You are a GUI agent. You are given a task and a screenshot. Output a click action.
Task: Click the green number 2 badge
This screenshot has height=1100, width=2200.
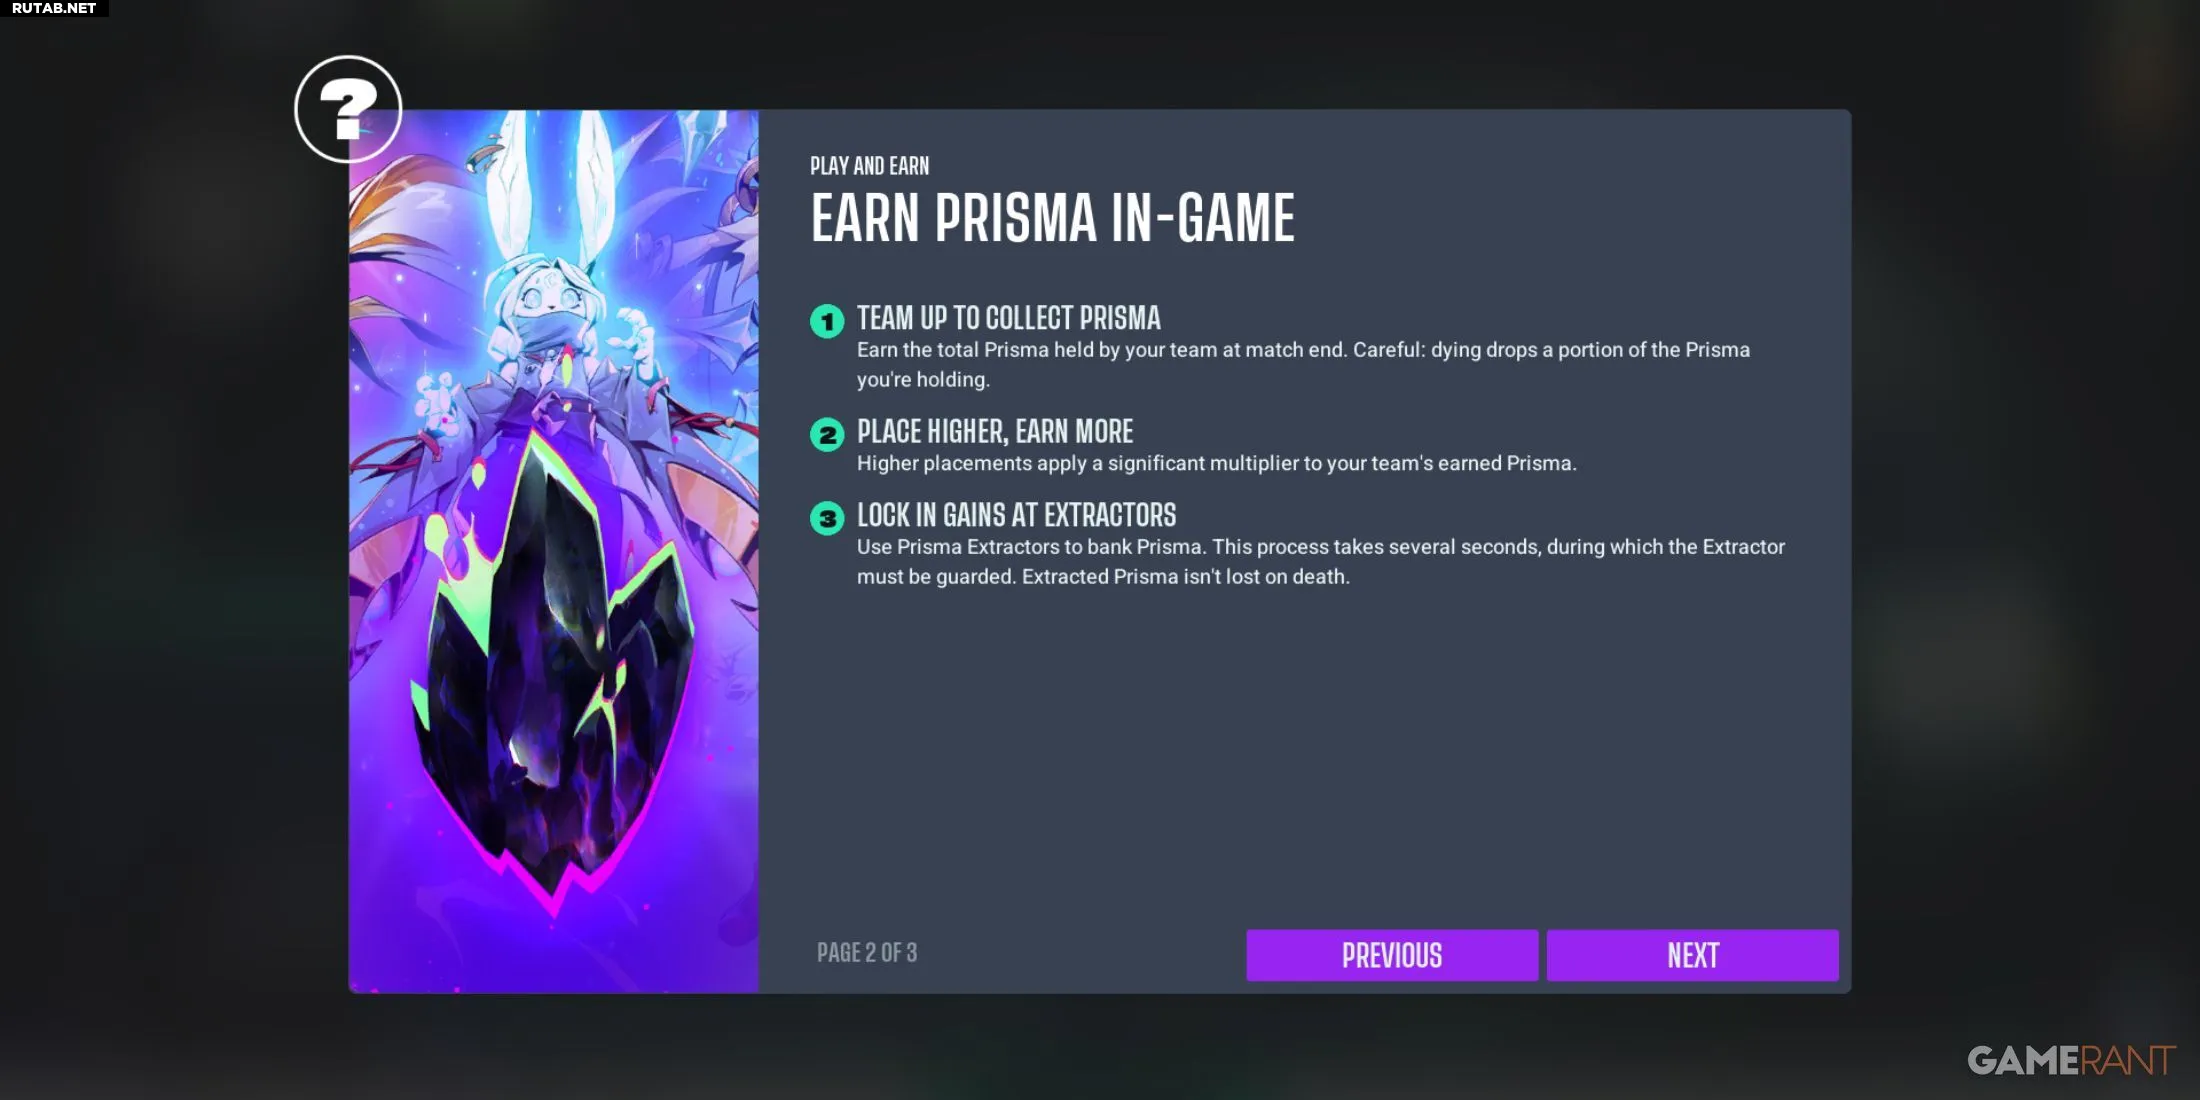tap(827, 435)
